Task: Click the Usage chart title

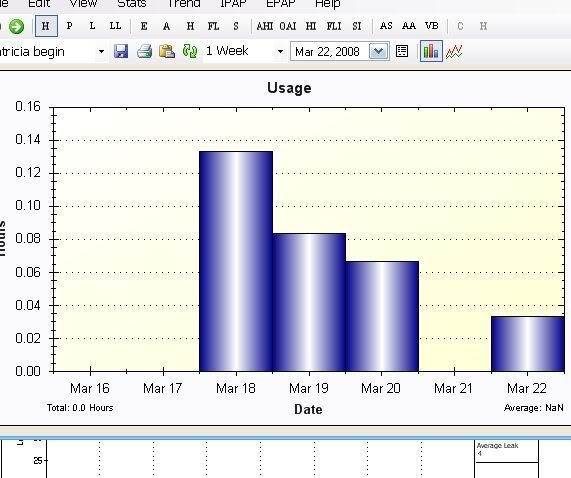Action: pyautogui.click(x=289, y=88)
